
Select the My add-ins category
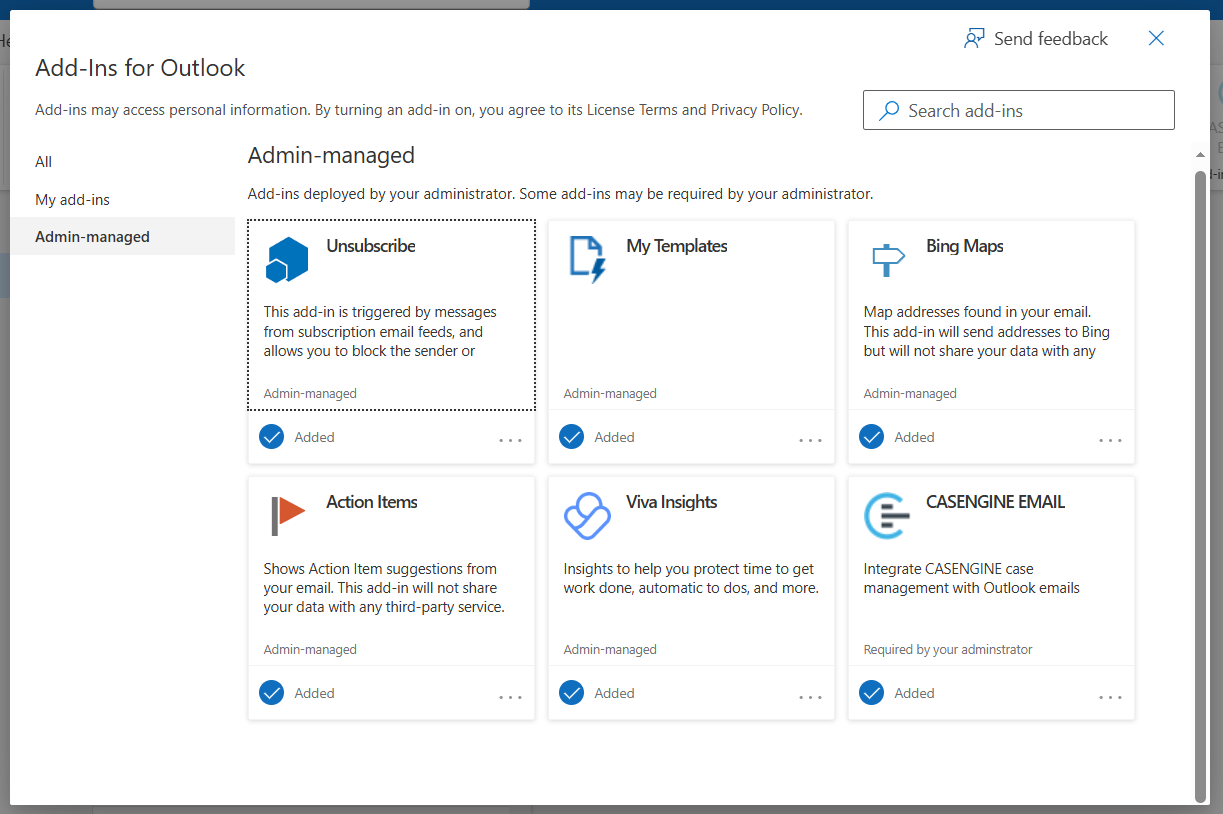point(123,200)
